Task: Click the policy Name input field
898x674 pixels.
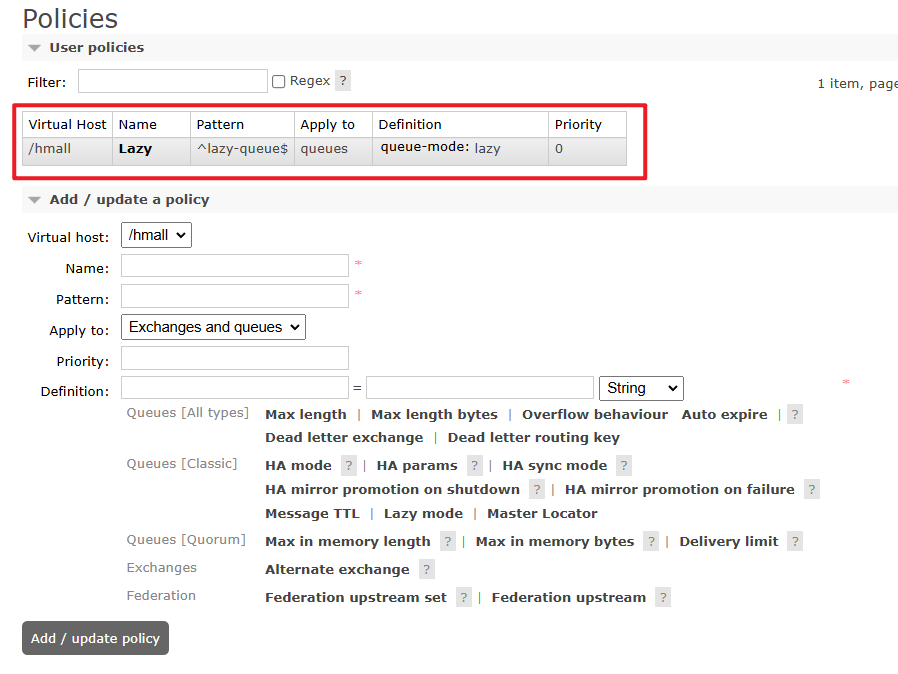Action: (235, 265)
